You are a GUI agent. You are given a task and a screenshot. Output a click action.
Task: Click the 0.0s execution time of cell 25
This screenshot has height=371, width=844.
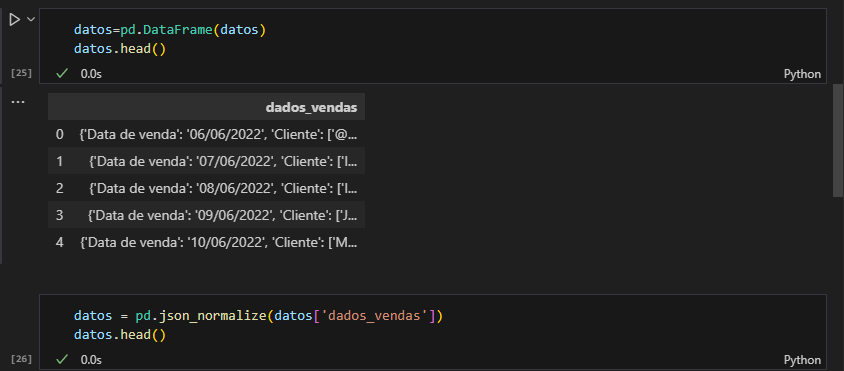tap(91, 74)
